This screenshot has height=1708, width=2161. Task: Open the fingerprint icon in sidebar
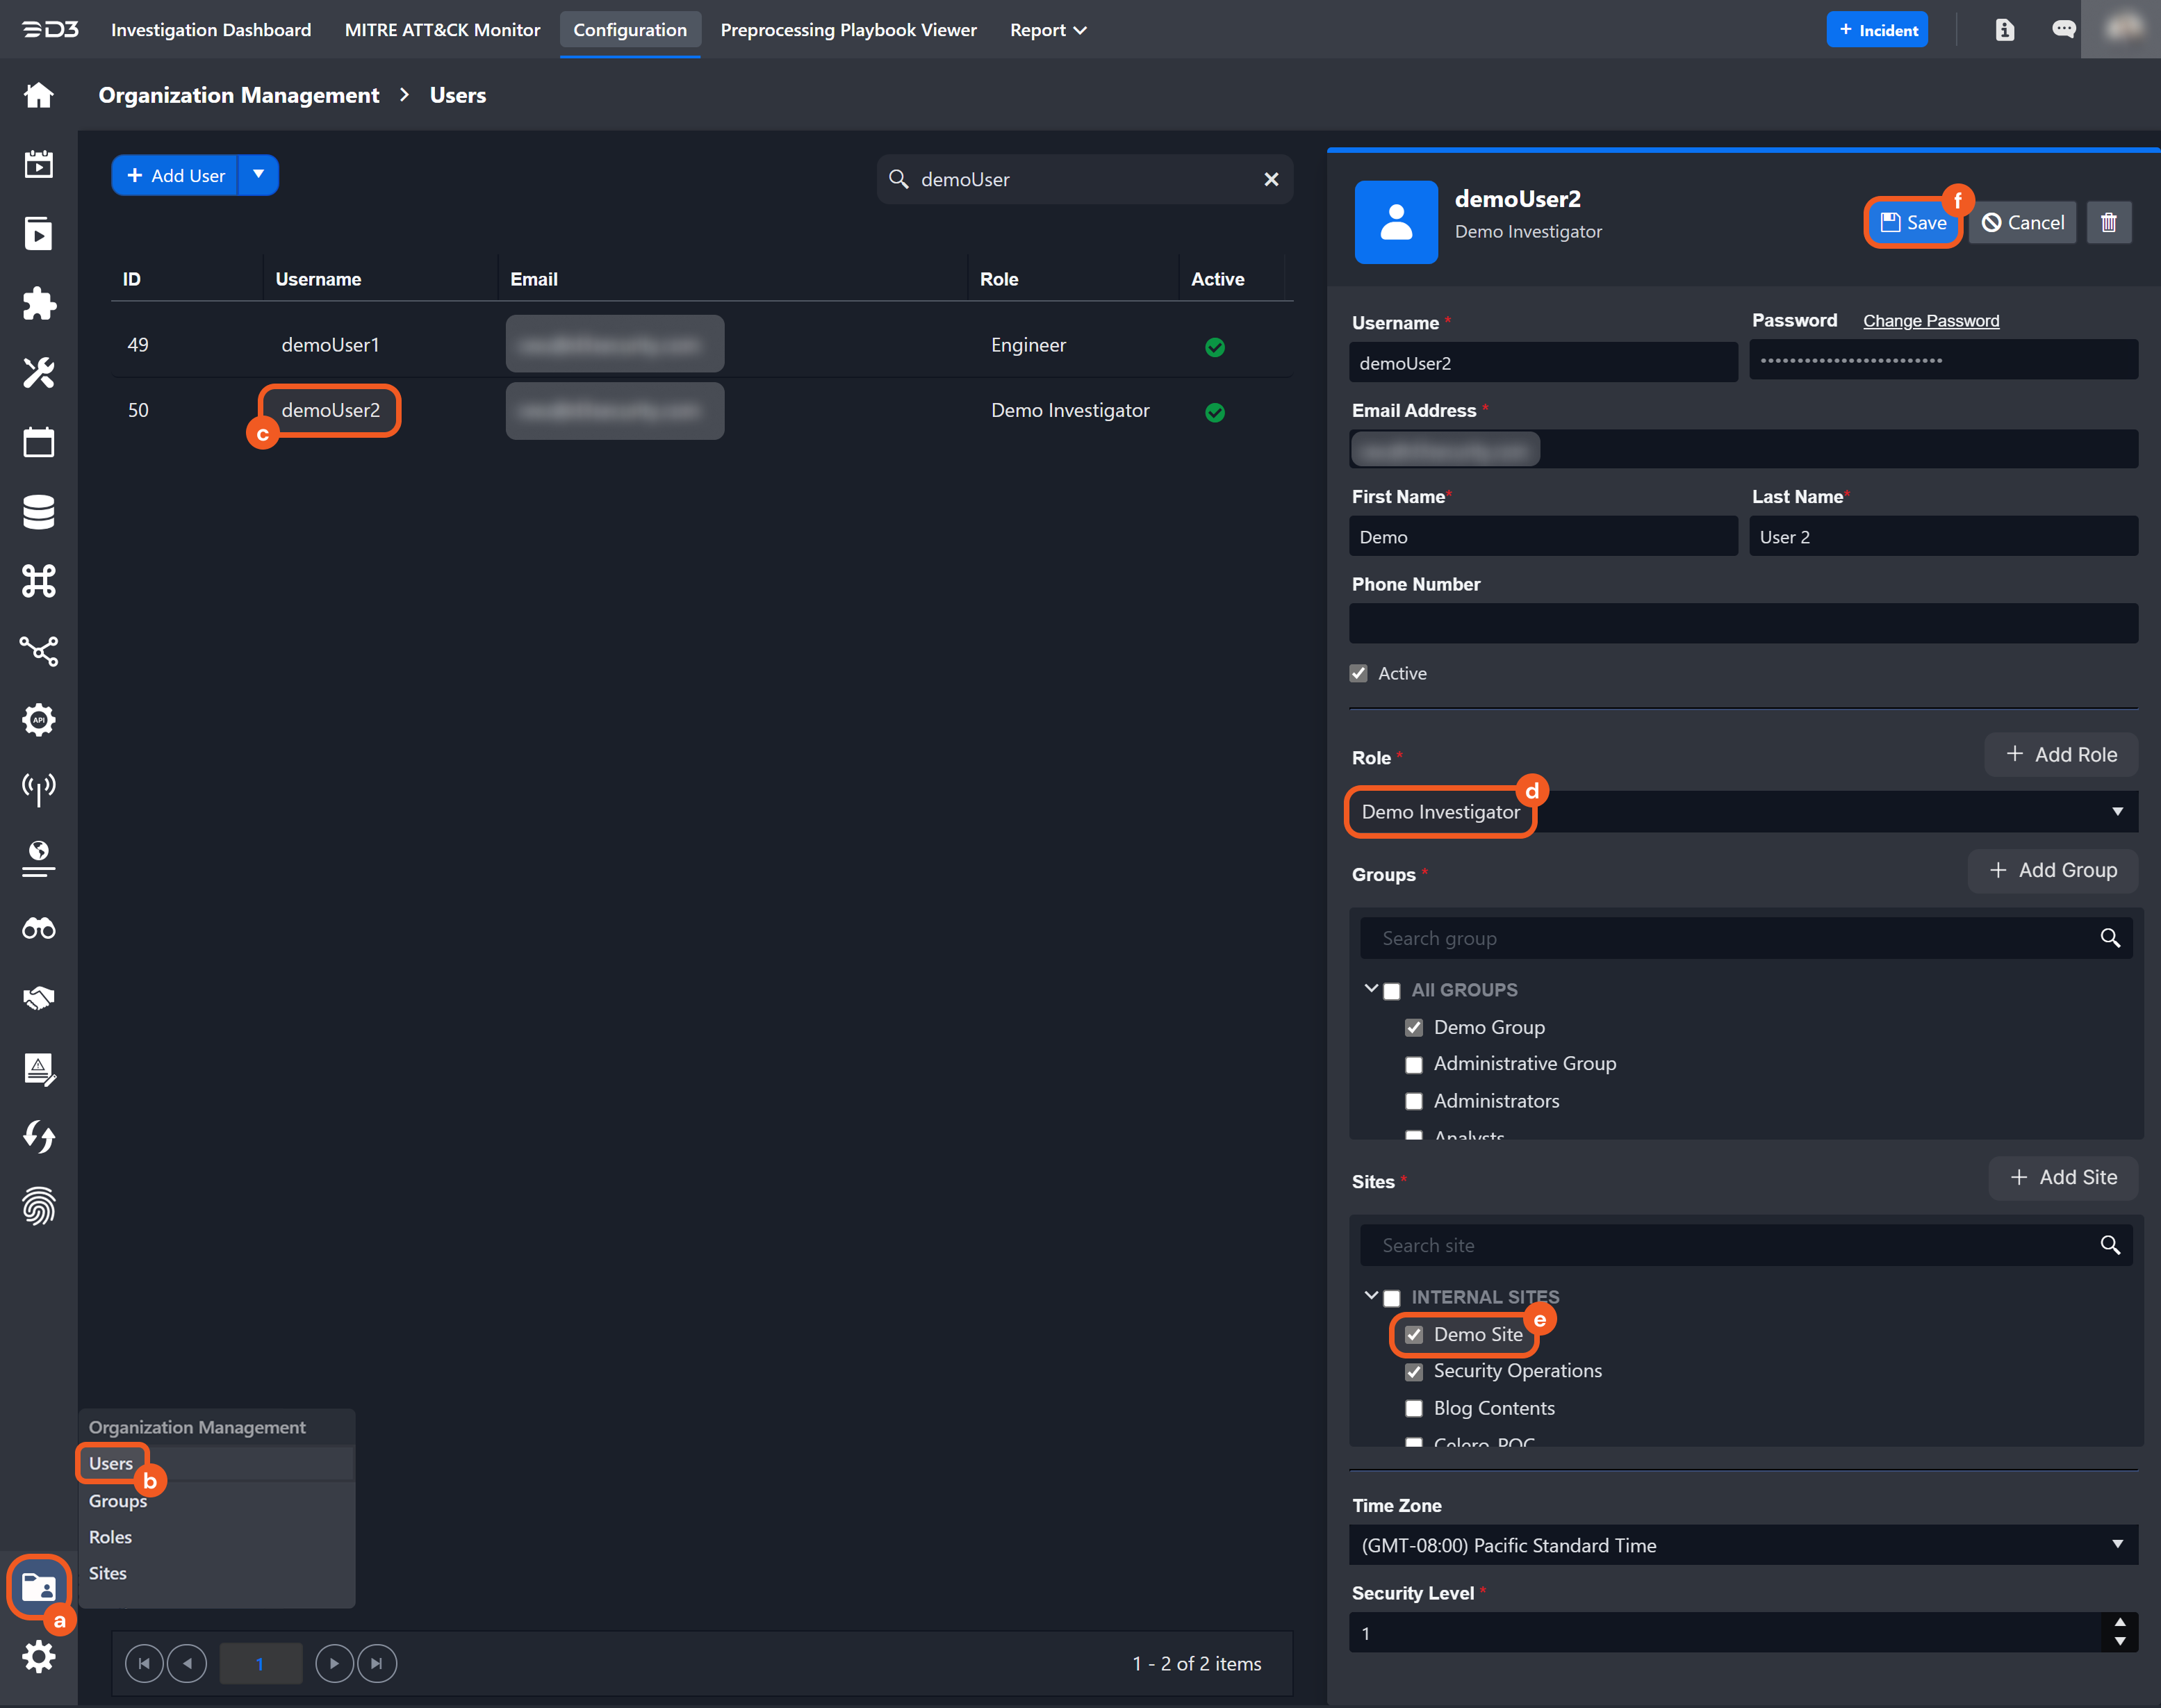[38, 1206]
